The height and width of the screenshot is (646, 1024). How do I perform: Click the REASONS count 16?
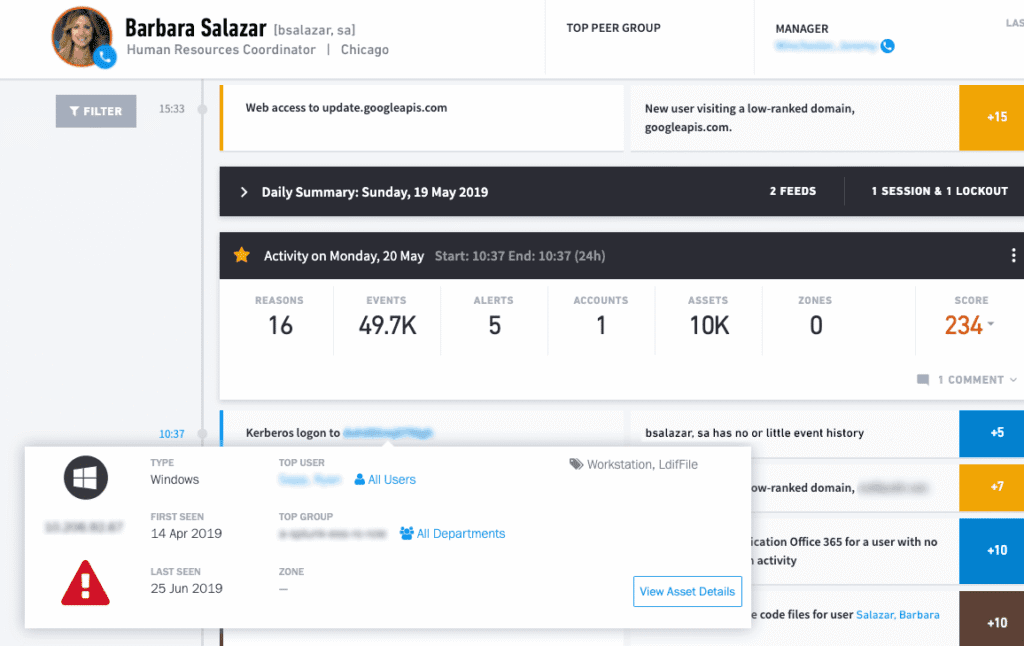pyautogui.click(x=280, y=325)
